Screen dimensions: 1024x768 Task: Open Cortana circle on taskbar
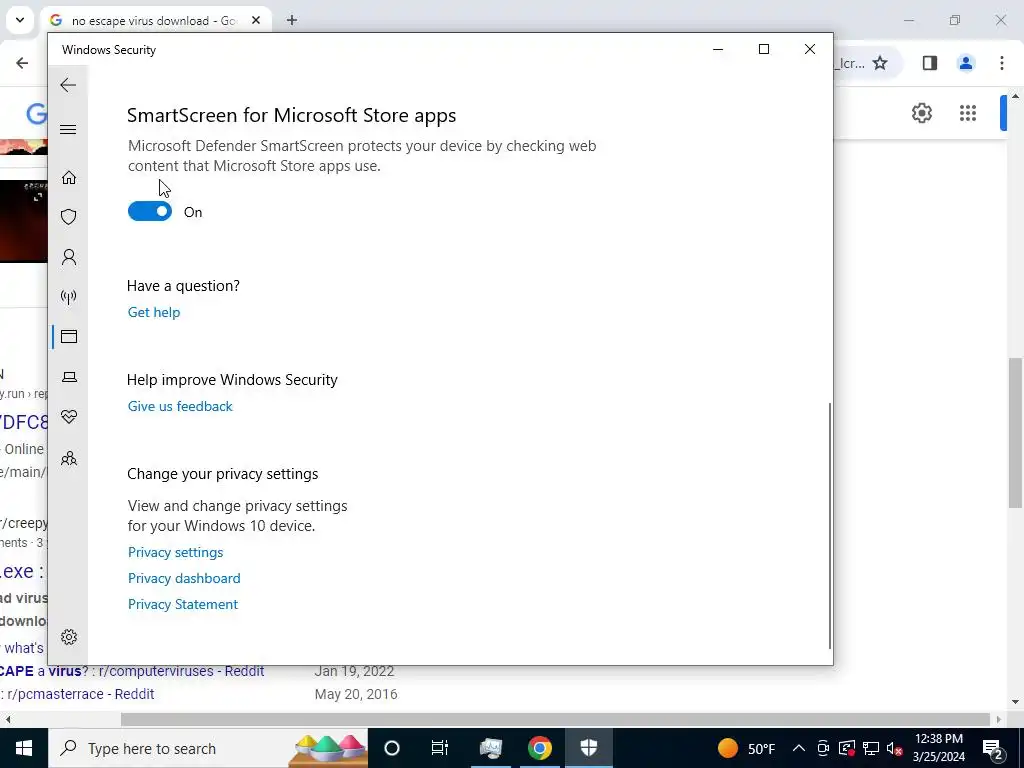tap(391, 748)
